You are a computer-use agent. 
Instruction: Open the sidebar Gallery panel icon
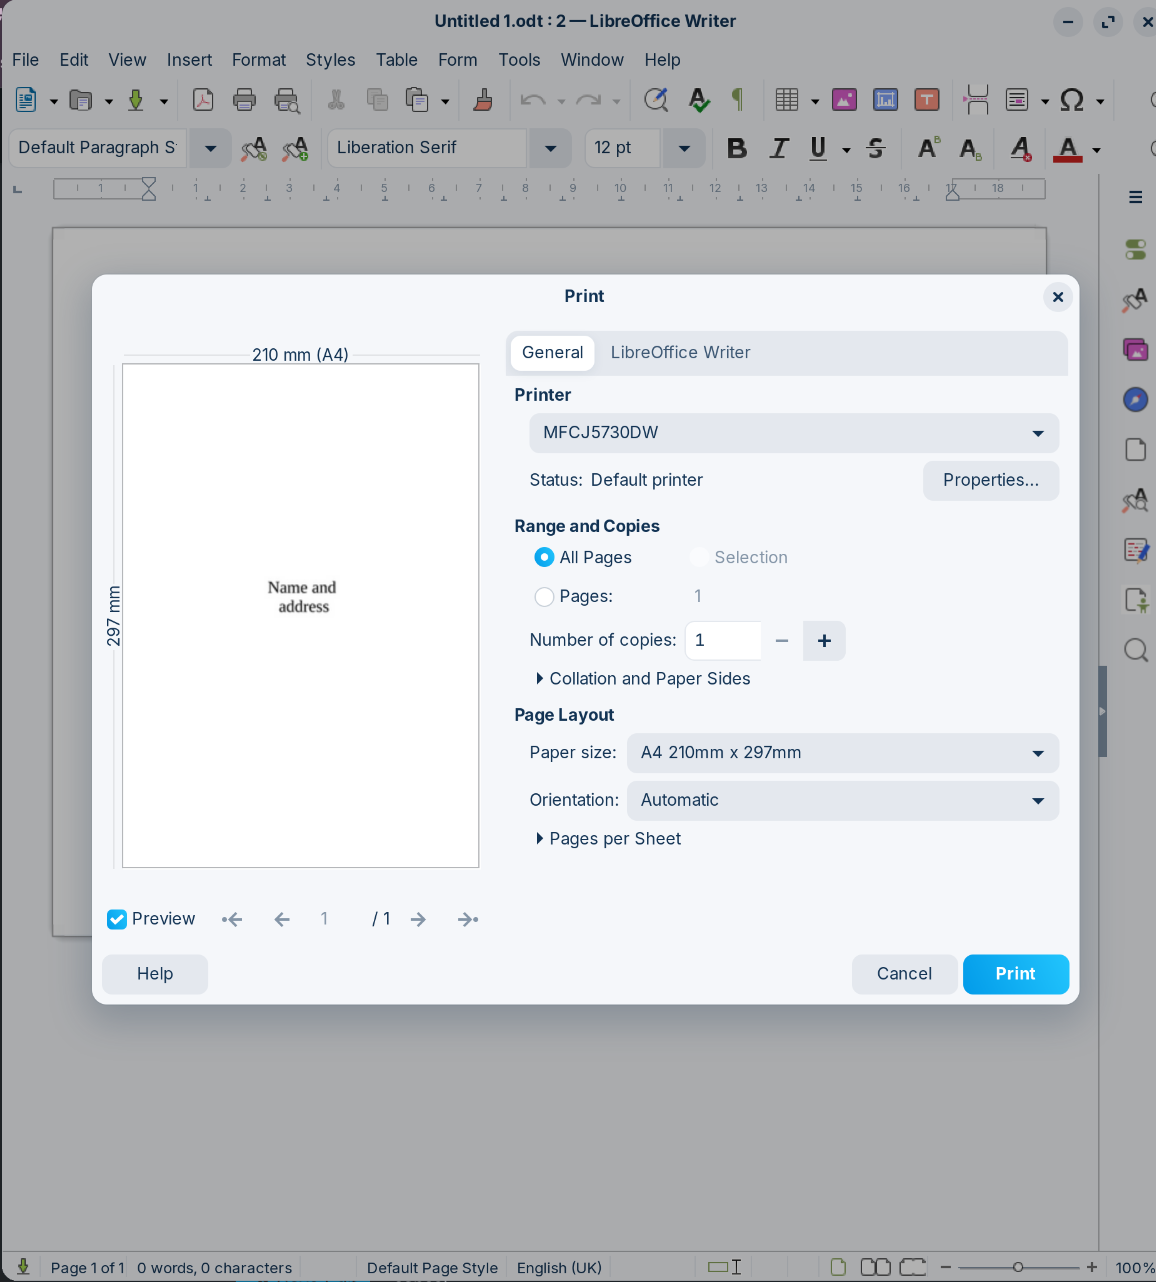(x=1135, y=350)
